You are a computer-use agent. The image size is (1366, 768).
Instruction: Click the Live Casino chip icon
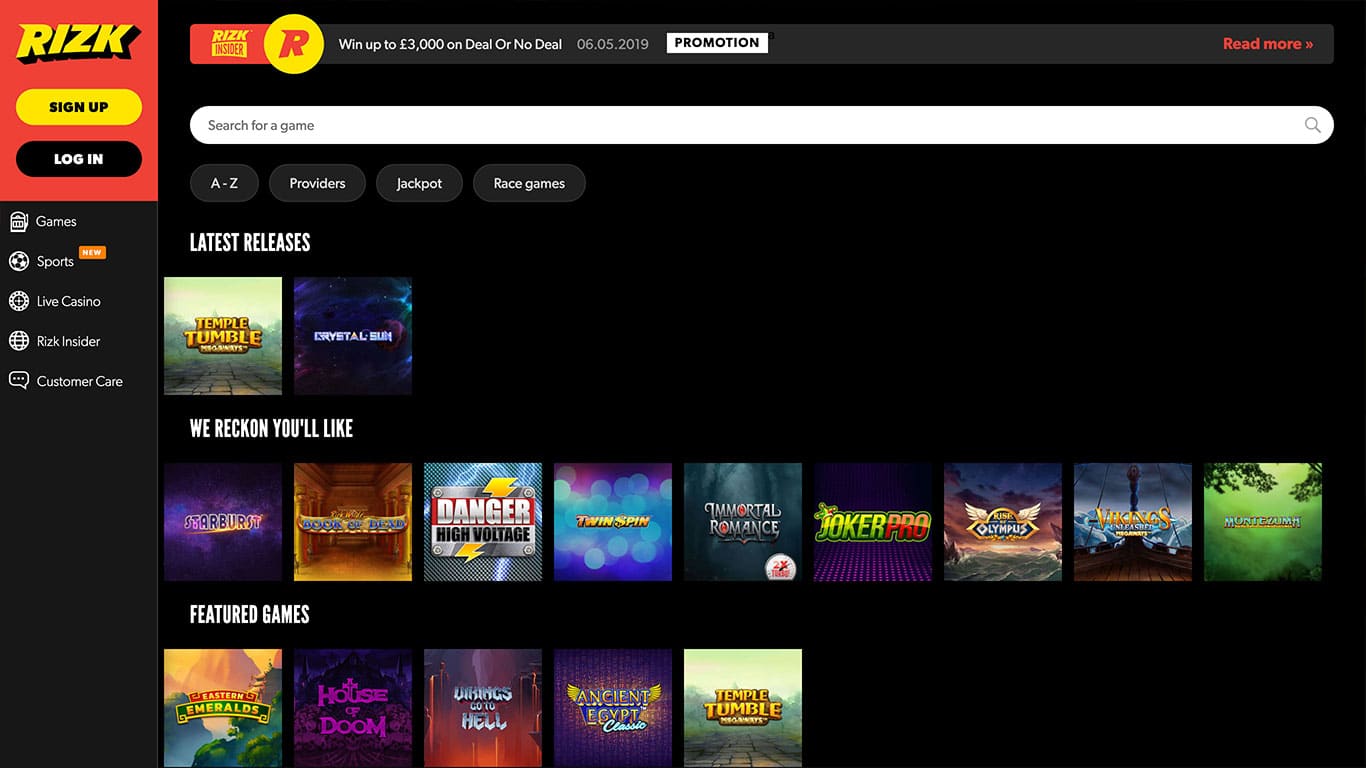[18, 301]
